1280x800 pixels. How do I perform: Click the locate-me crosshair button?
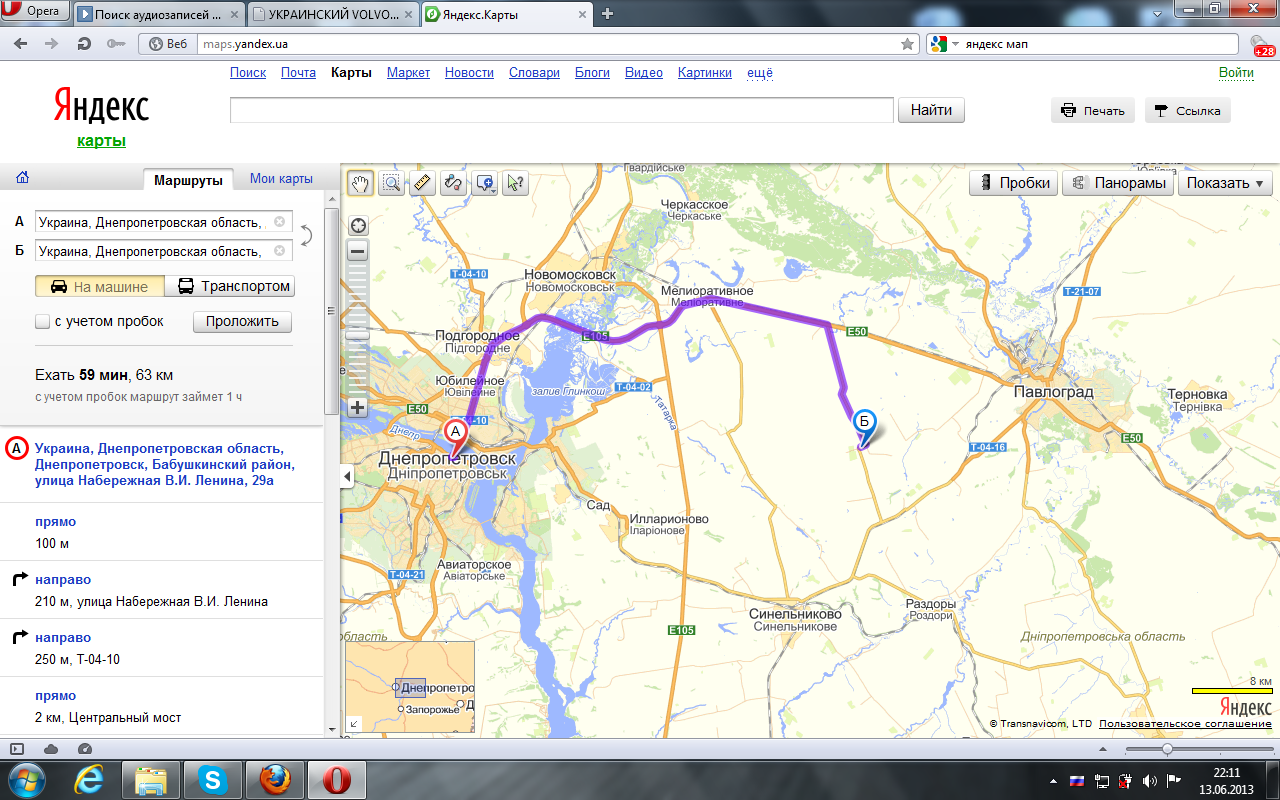[358, 225]
